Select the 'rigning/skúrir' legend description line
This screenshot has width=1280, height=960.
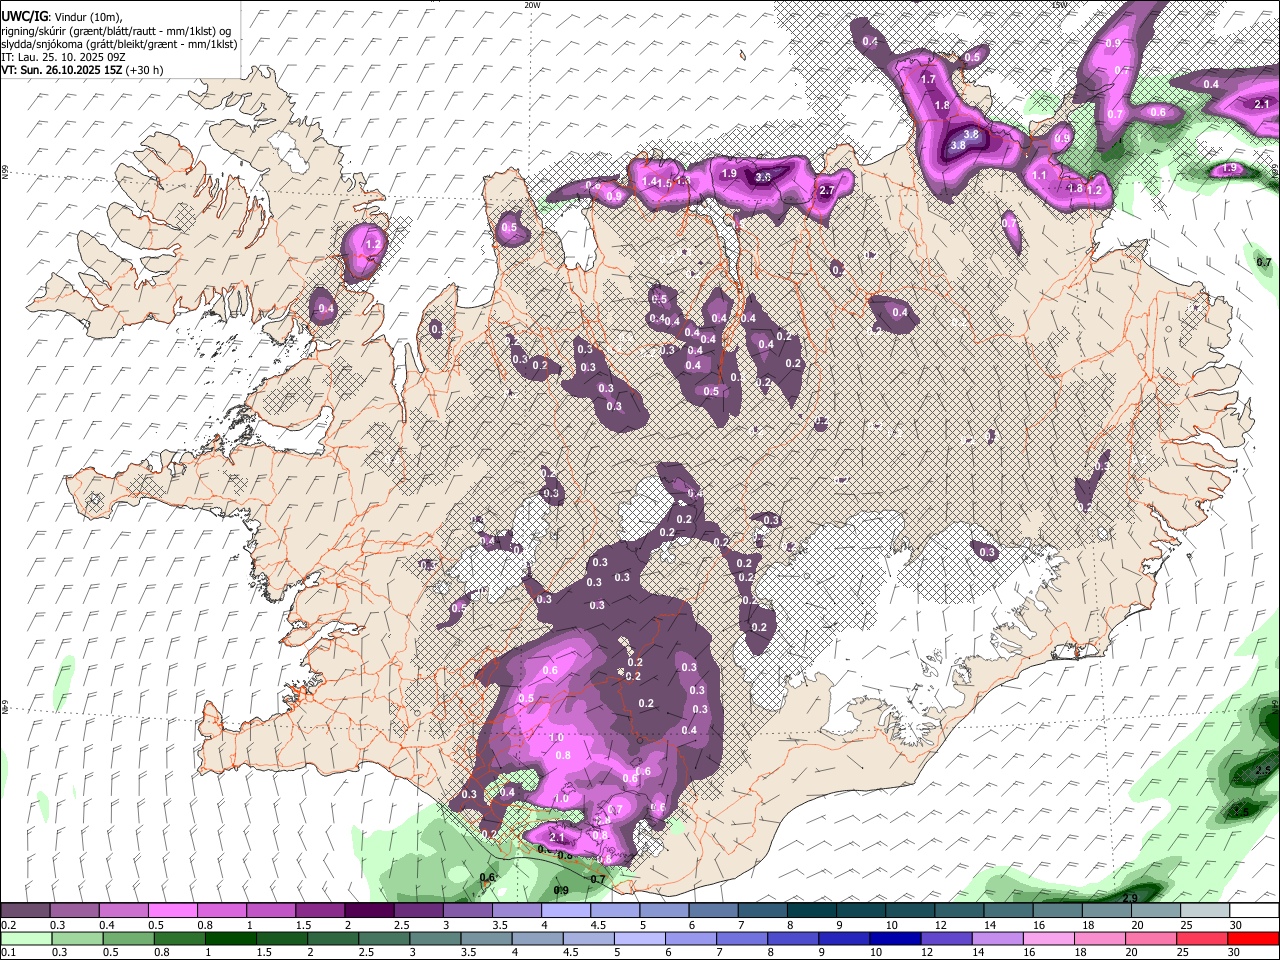click(x=116, y=31)
